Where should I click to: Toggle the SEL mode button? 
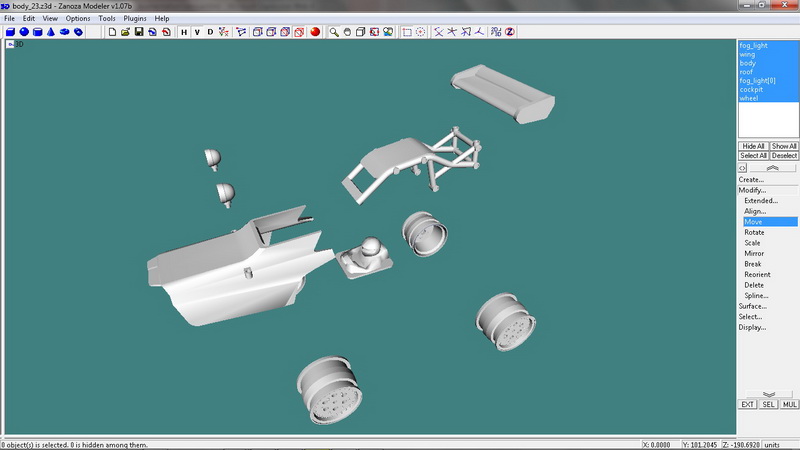click(x=768, y=404)
